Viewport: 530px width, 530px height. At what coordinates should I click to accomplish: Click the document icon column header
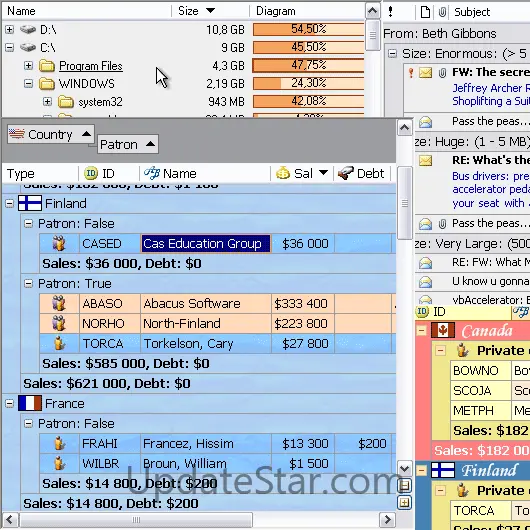pos(425,12)
